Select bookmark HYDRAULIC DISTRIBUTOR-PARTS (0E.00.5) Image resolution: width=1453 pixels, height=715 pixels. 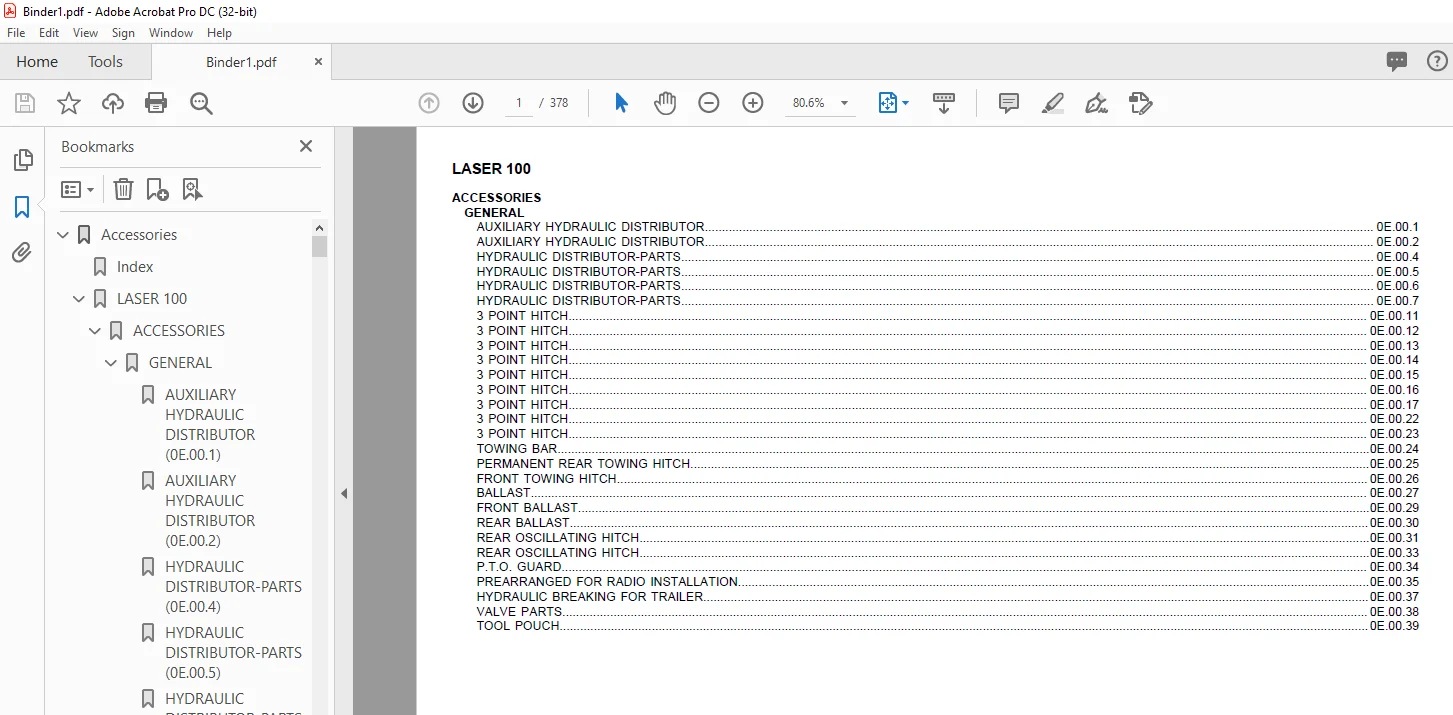[233, 653]
